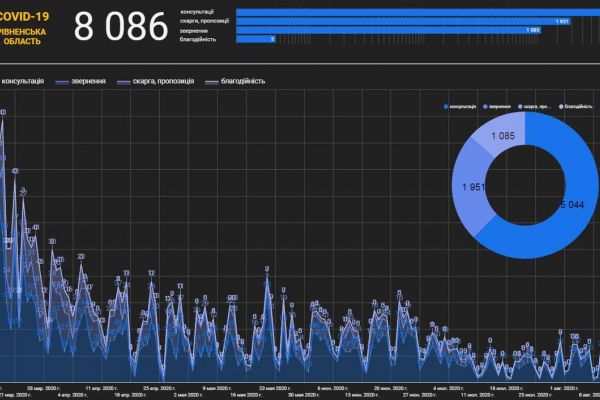Click the COVID-19 dashboard title
Viewport: 600px width, 400px height.
(27, 16)
